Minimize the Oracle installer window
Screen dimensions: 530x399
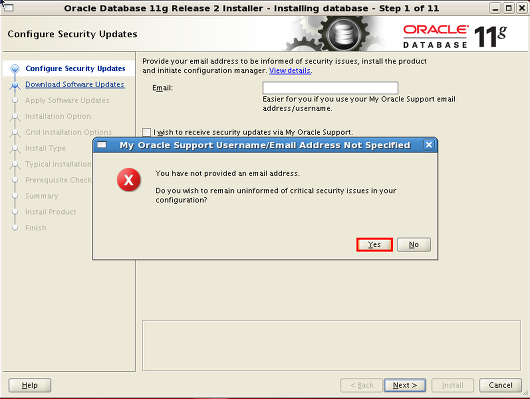coord(495,8)
